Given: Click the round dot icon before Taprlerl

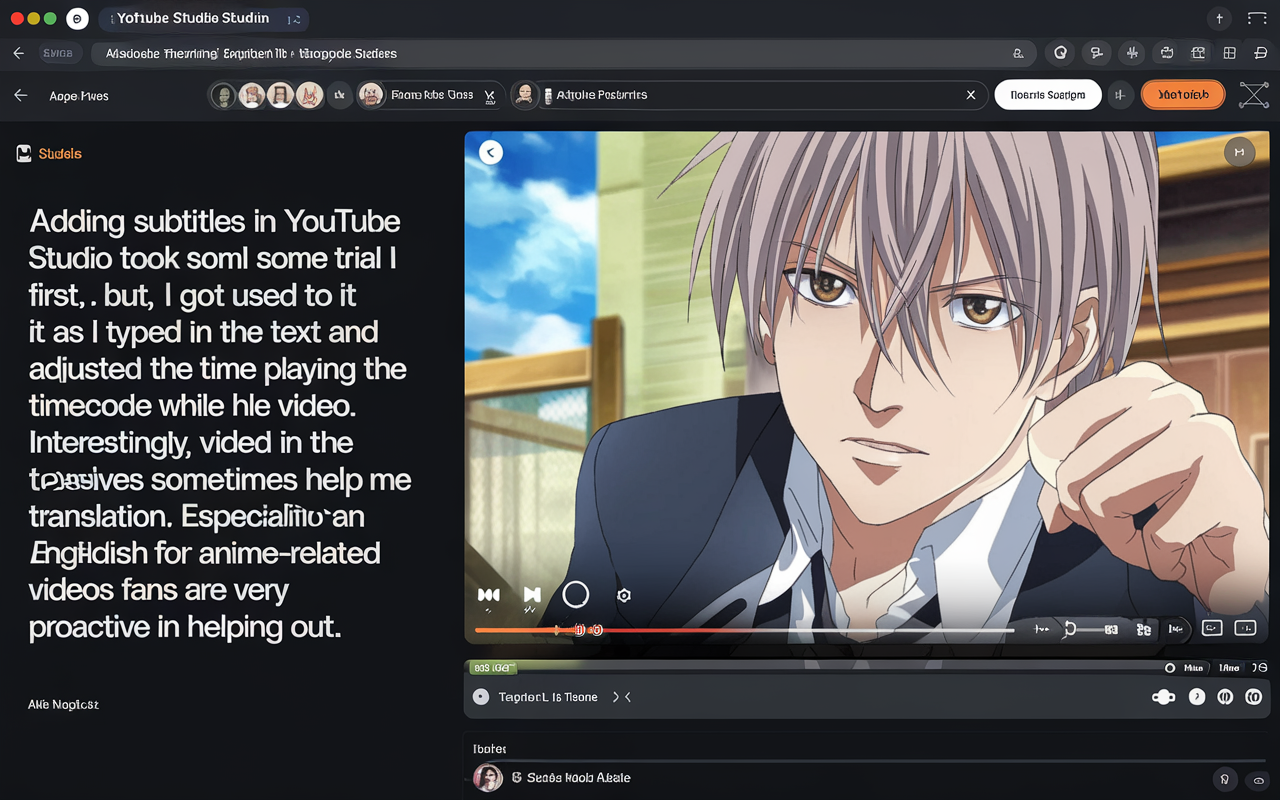Looking at the screenshot, I should [x=481, y=697].
